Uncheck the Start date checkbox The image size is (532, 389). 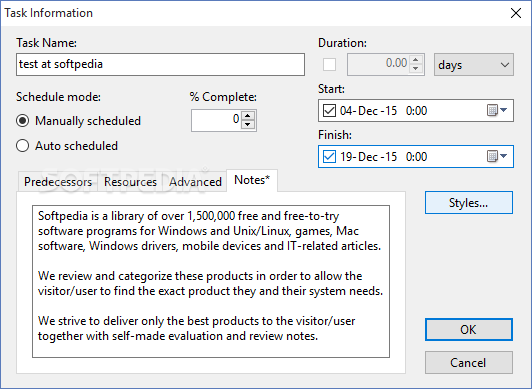pyautogui.click(x=329, y=111)
